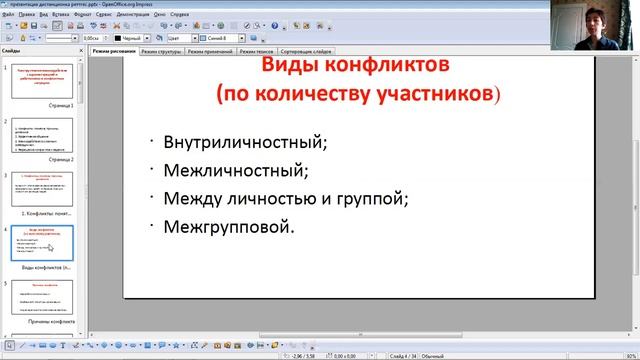Open the Окно menu
The height and width of the screenshot is (360, 640).
click(160, 14)
